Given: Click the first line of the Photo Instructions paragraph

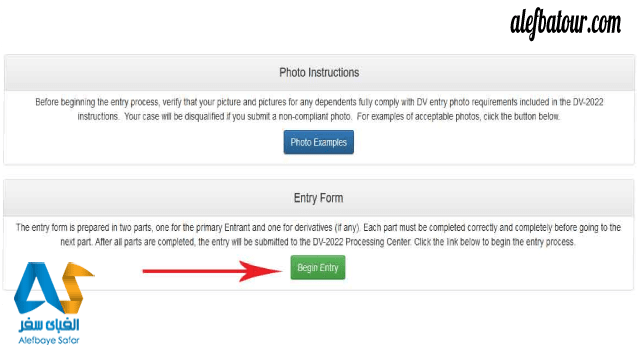Looking at the screenshot, I should click(319, 102).
